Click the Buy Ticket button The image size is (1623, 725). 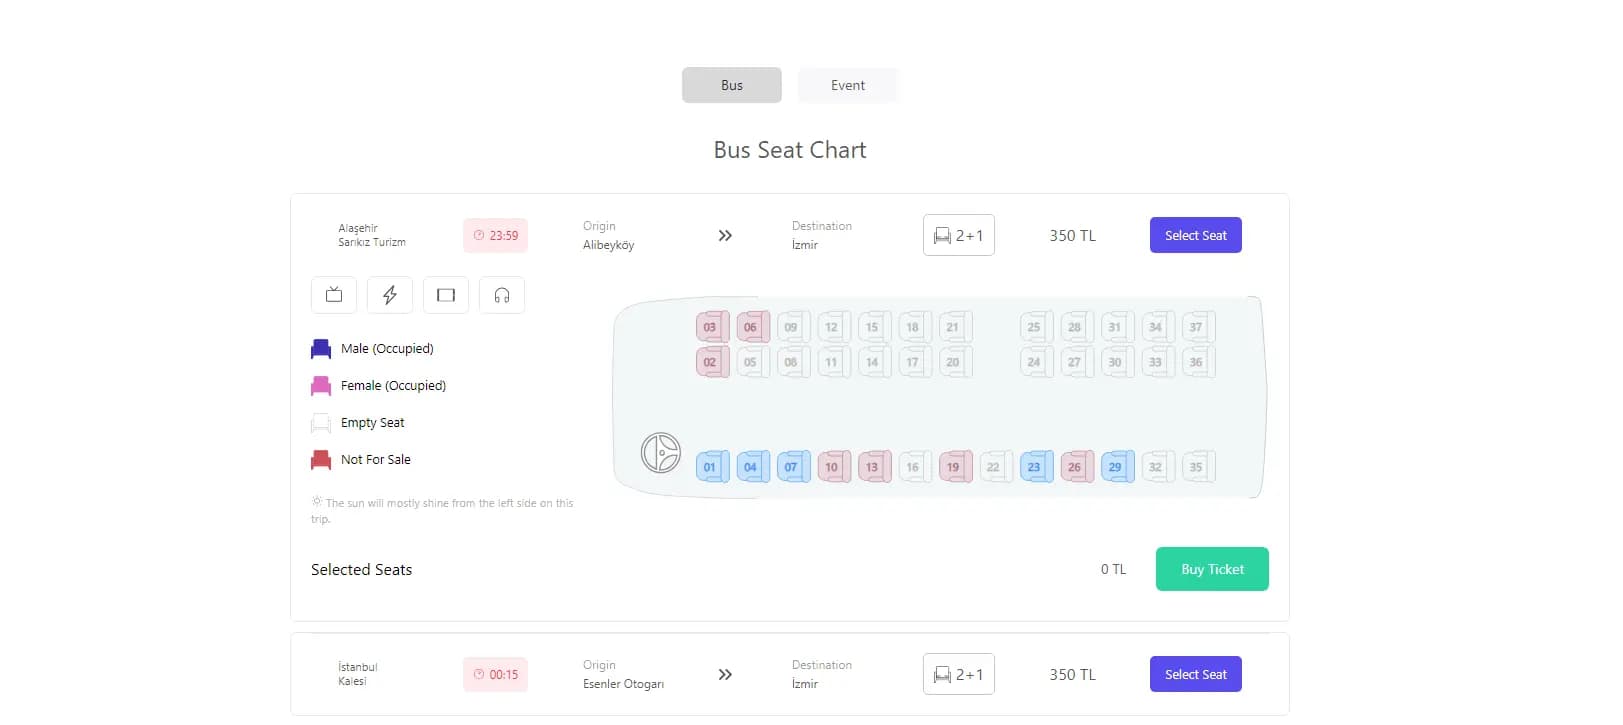coord(1212,569)
